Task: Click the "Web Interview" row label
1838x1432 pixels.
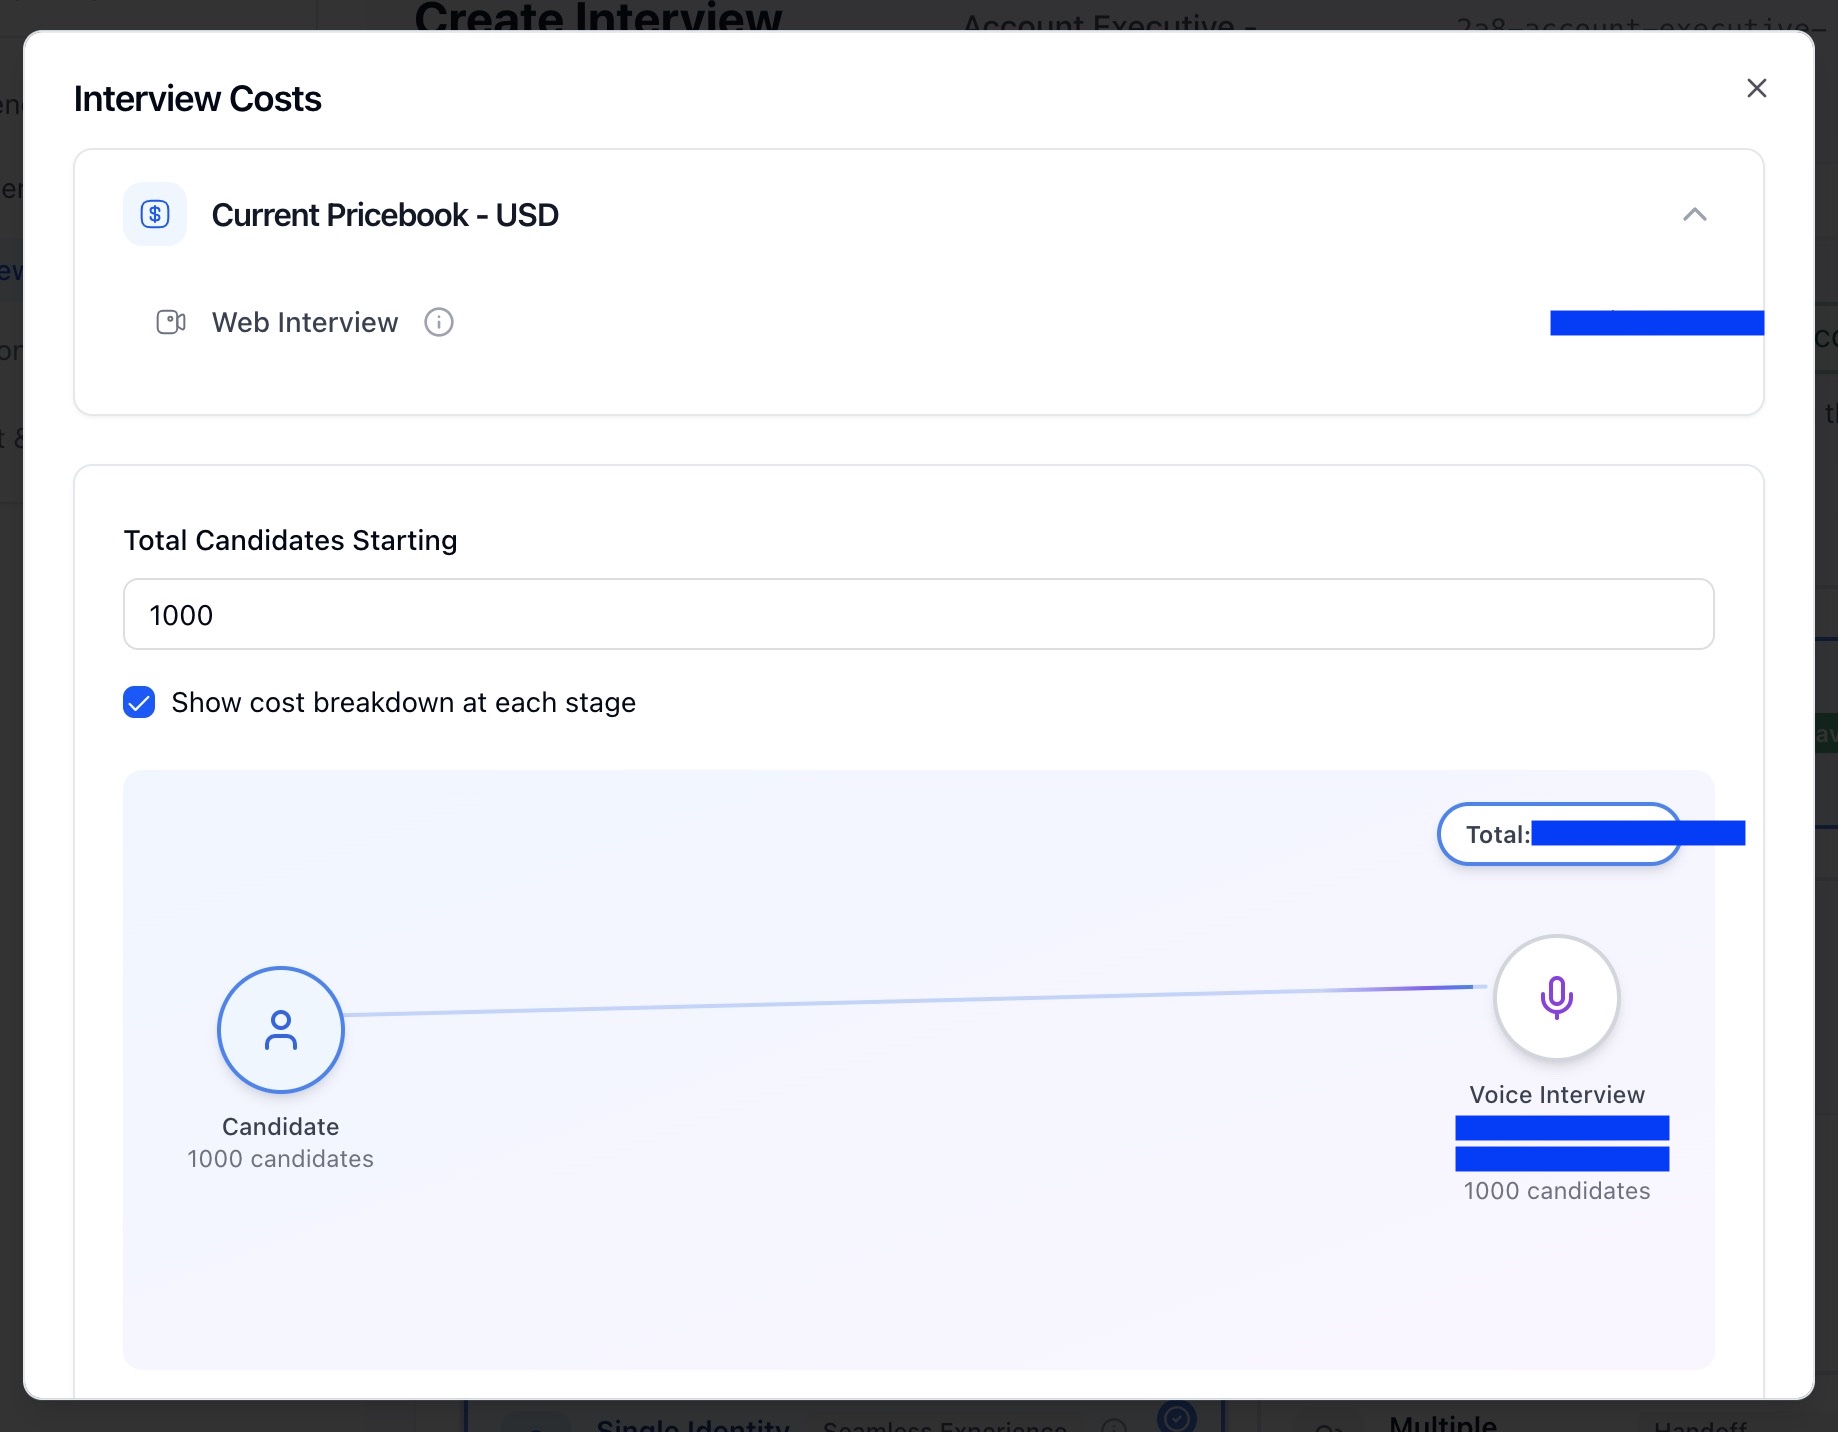Action: coord(305,322)
